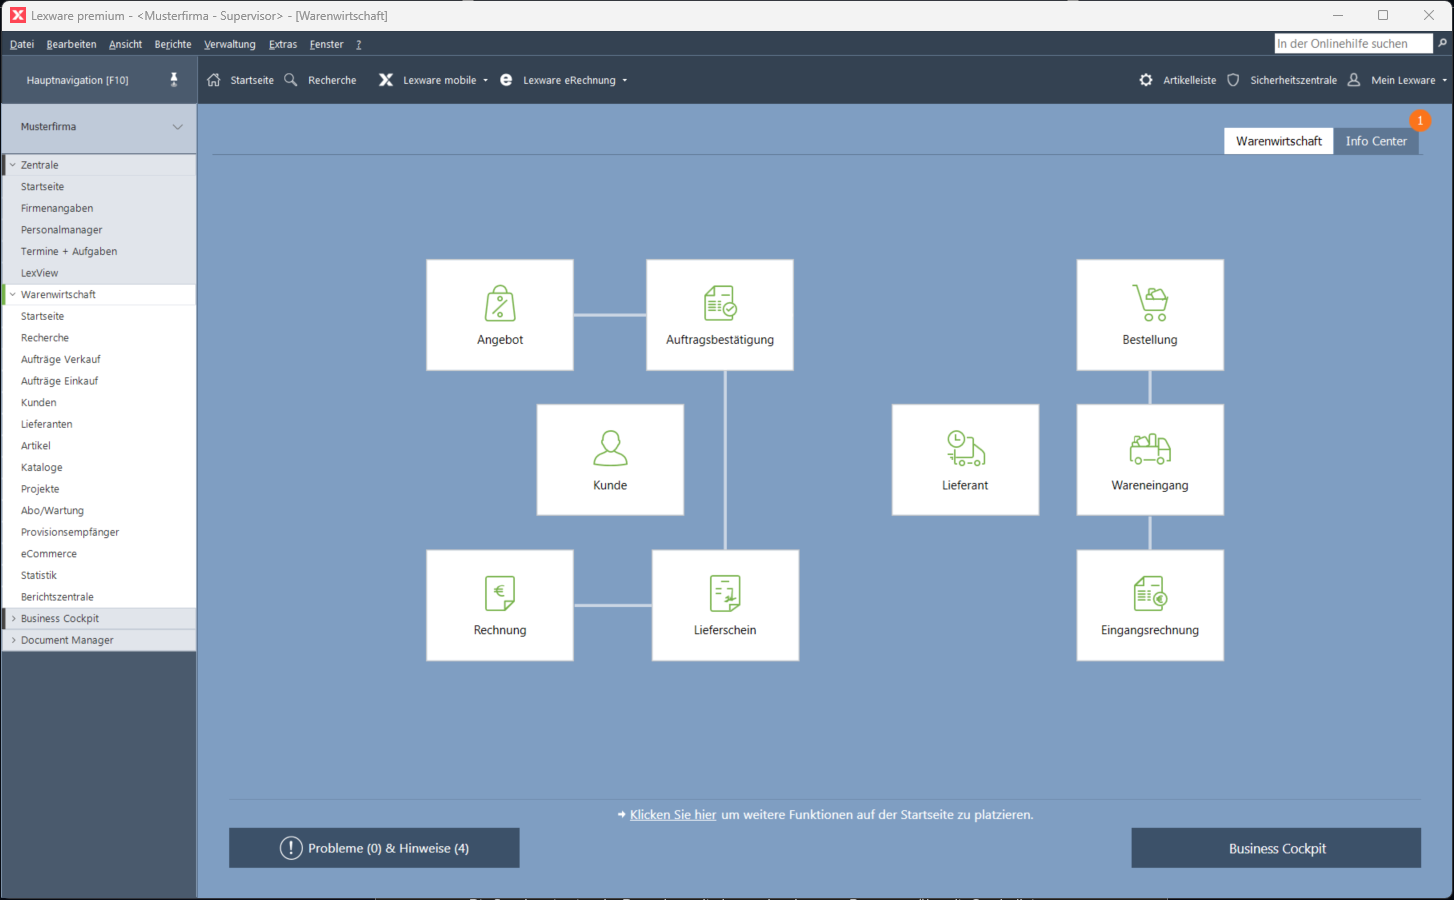This screenshot has height=900, width=1454.
Task: Pin the Hauptnavigation panel with pin icon
Action: coord(174,80)
